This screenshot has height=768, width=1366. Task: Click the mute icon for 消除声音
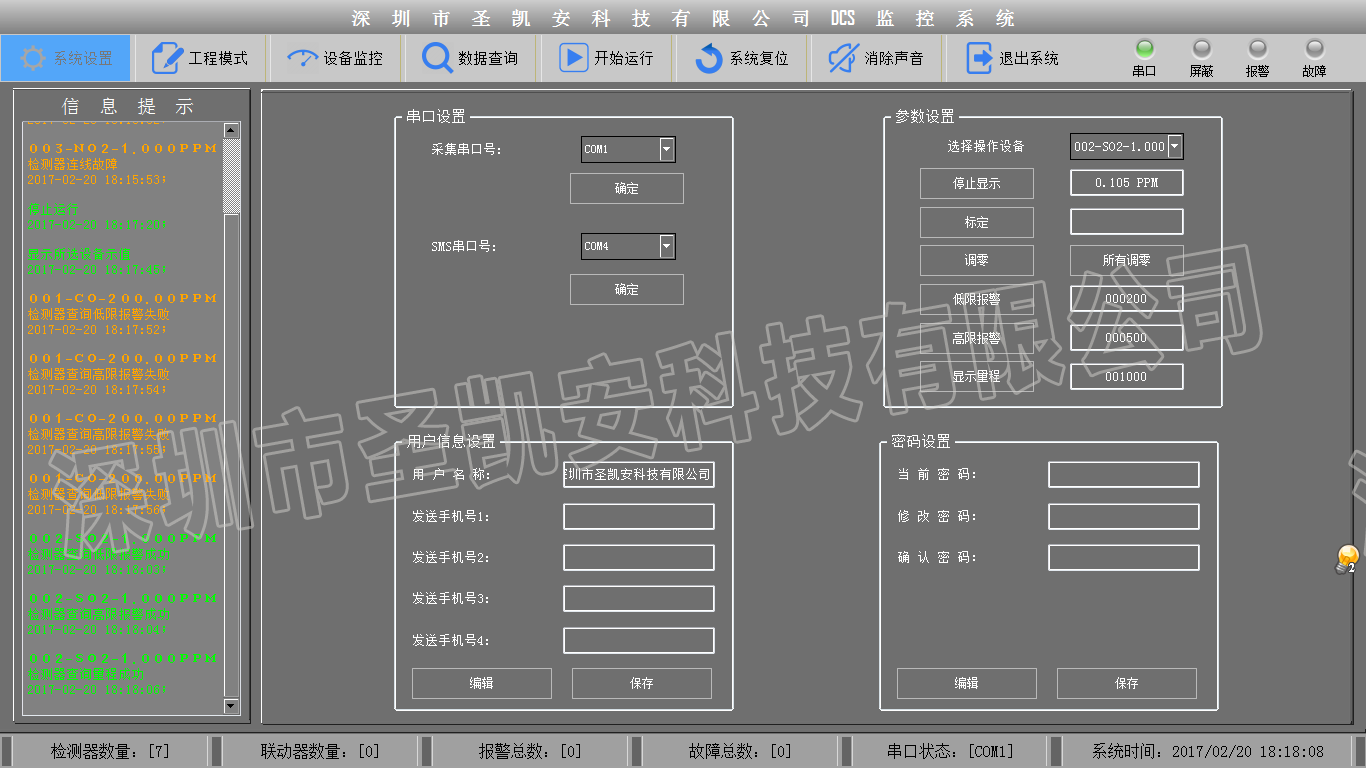(x=843, y=58)
